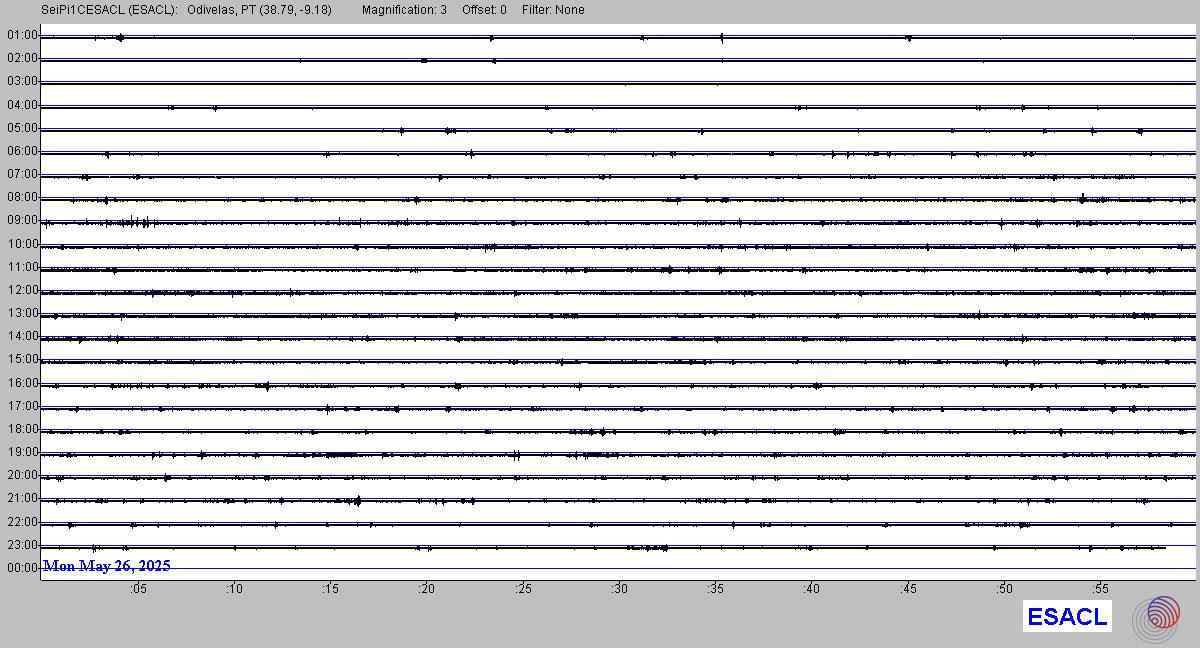Click the 16:00 hour label

pyautogui.click(x=22, y=383)
